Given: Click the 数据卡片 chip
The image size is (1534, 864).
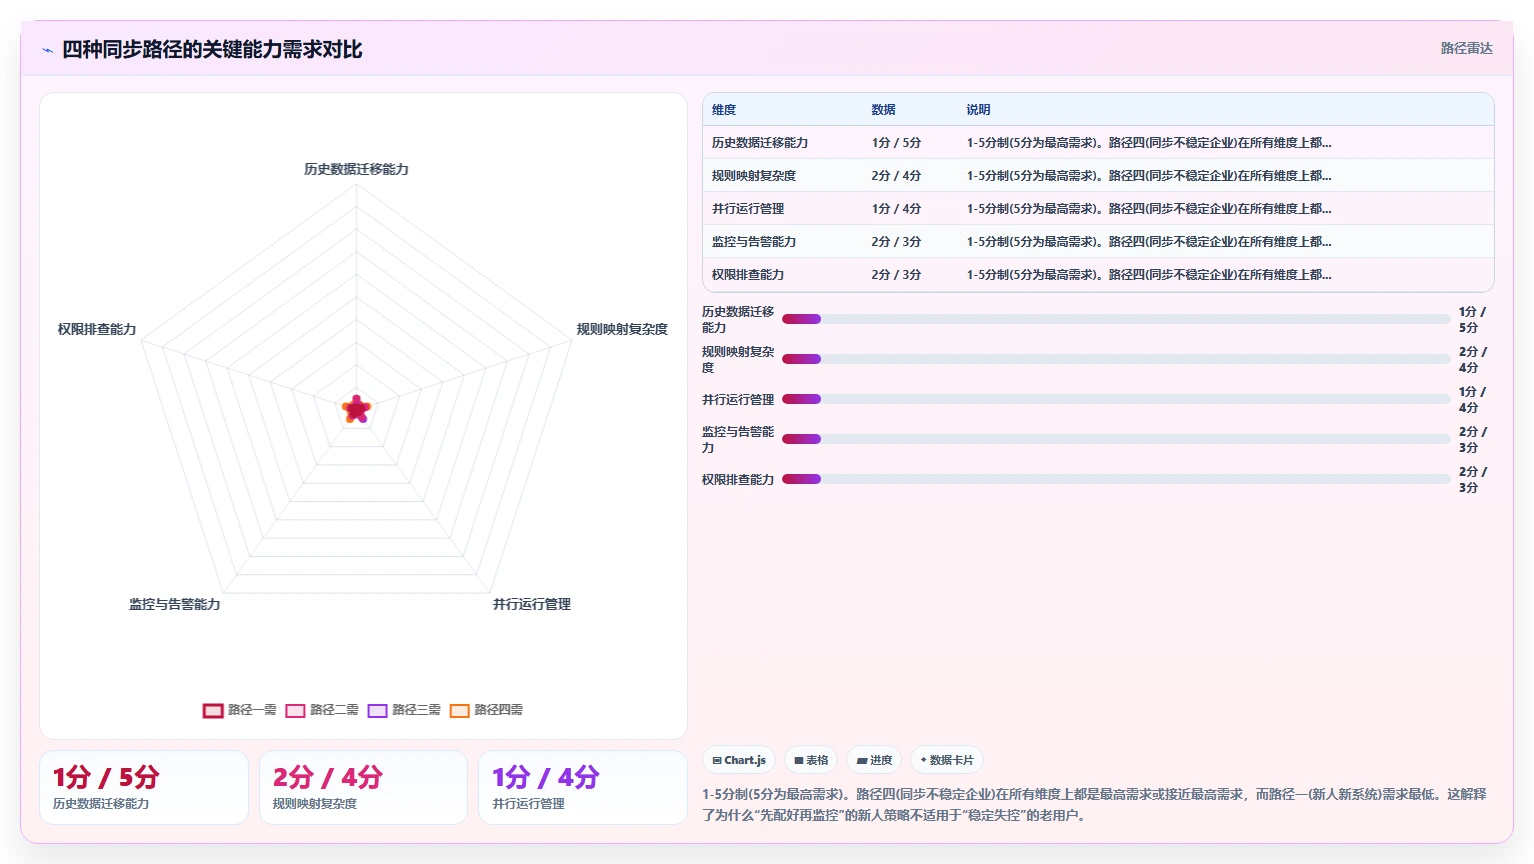Looking at the screenshot, I should pos(947,760).
